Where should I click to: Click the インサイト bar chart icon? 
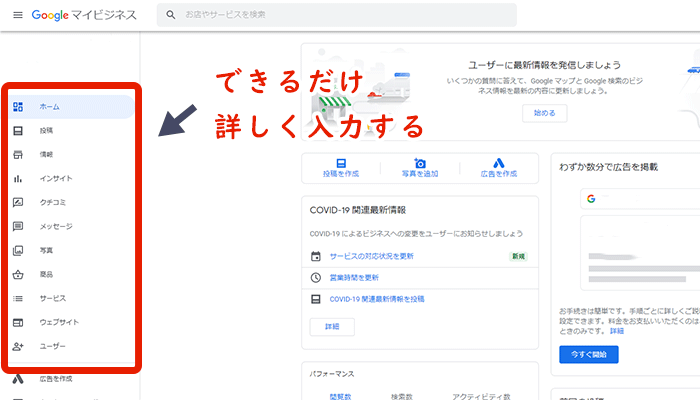[18, 179]
